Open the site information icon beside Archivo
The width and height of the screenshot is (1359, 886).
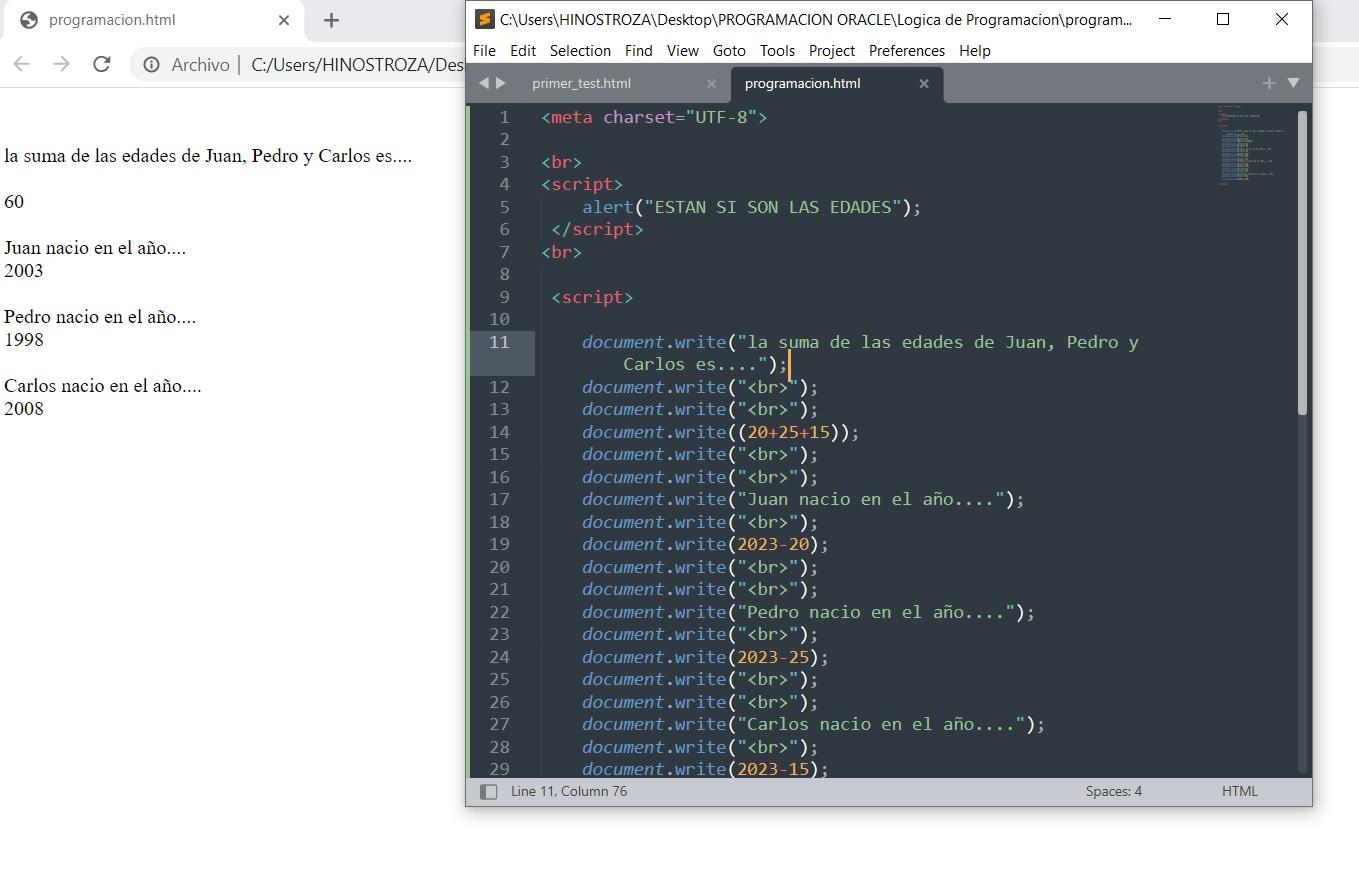pos(152,64)
